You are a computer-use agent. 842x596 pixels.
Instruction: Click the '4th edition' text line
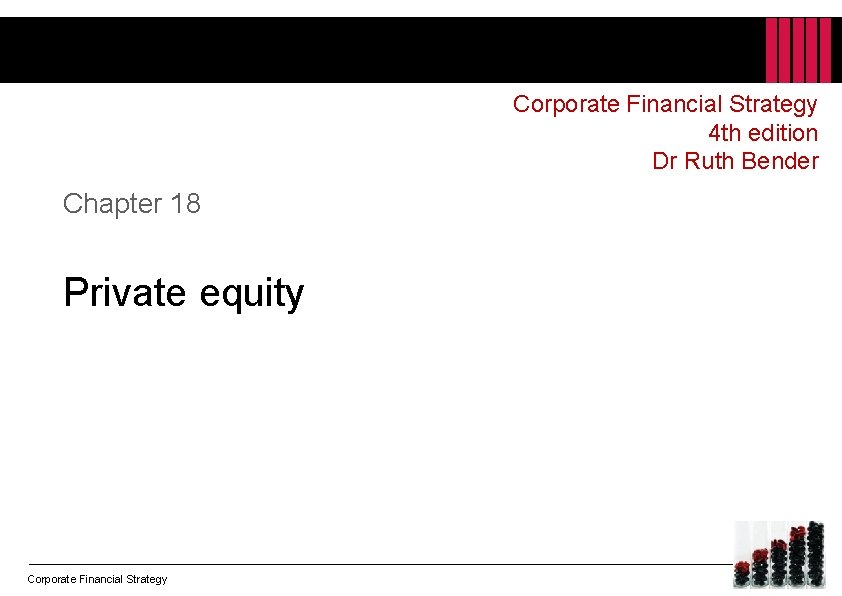pyautogui.click(x=763, y=133)
